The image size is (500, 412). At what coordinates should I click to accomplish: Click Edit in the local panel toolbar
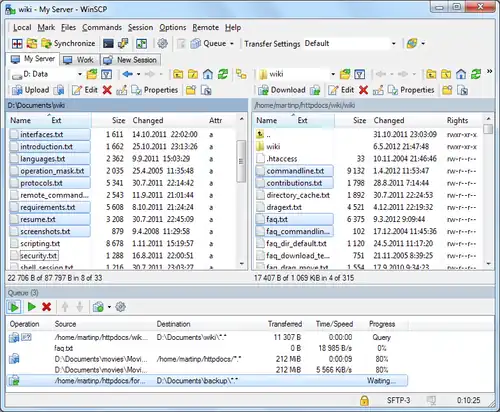[x=85, y=90]
